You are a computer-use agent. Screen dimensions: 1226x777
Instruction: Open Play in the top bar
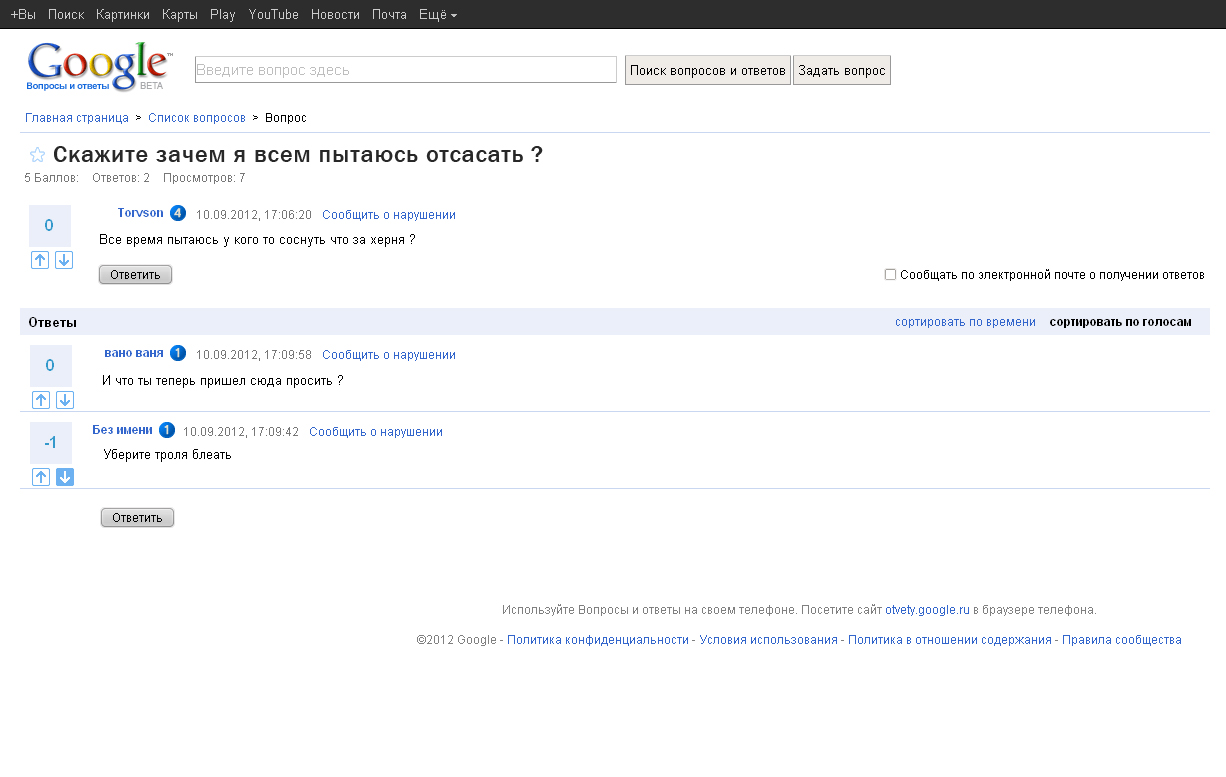223,15
